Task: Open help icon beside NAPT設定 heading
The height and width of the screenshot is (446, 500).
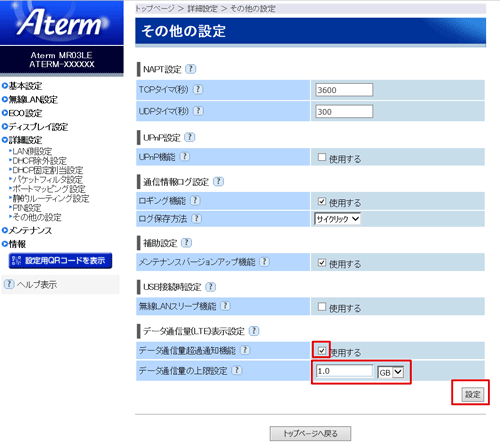Action: tap(191, 69)
